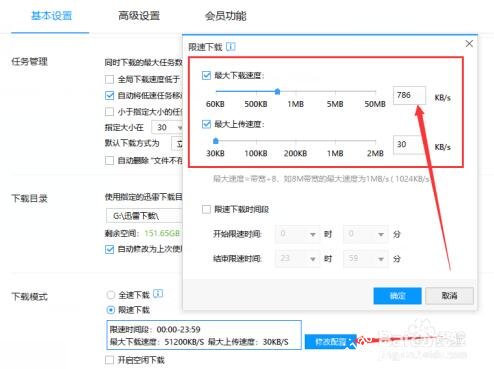Click the info icon beside 限速下载 dialog title
The width and height of the screenshot is (494, 369).
(231, 46)
